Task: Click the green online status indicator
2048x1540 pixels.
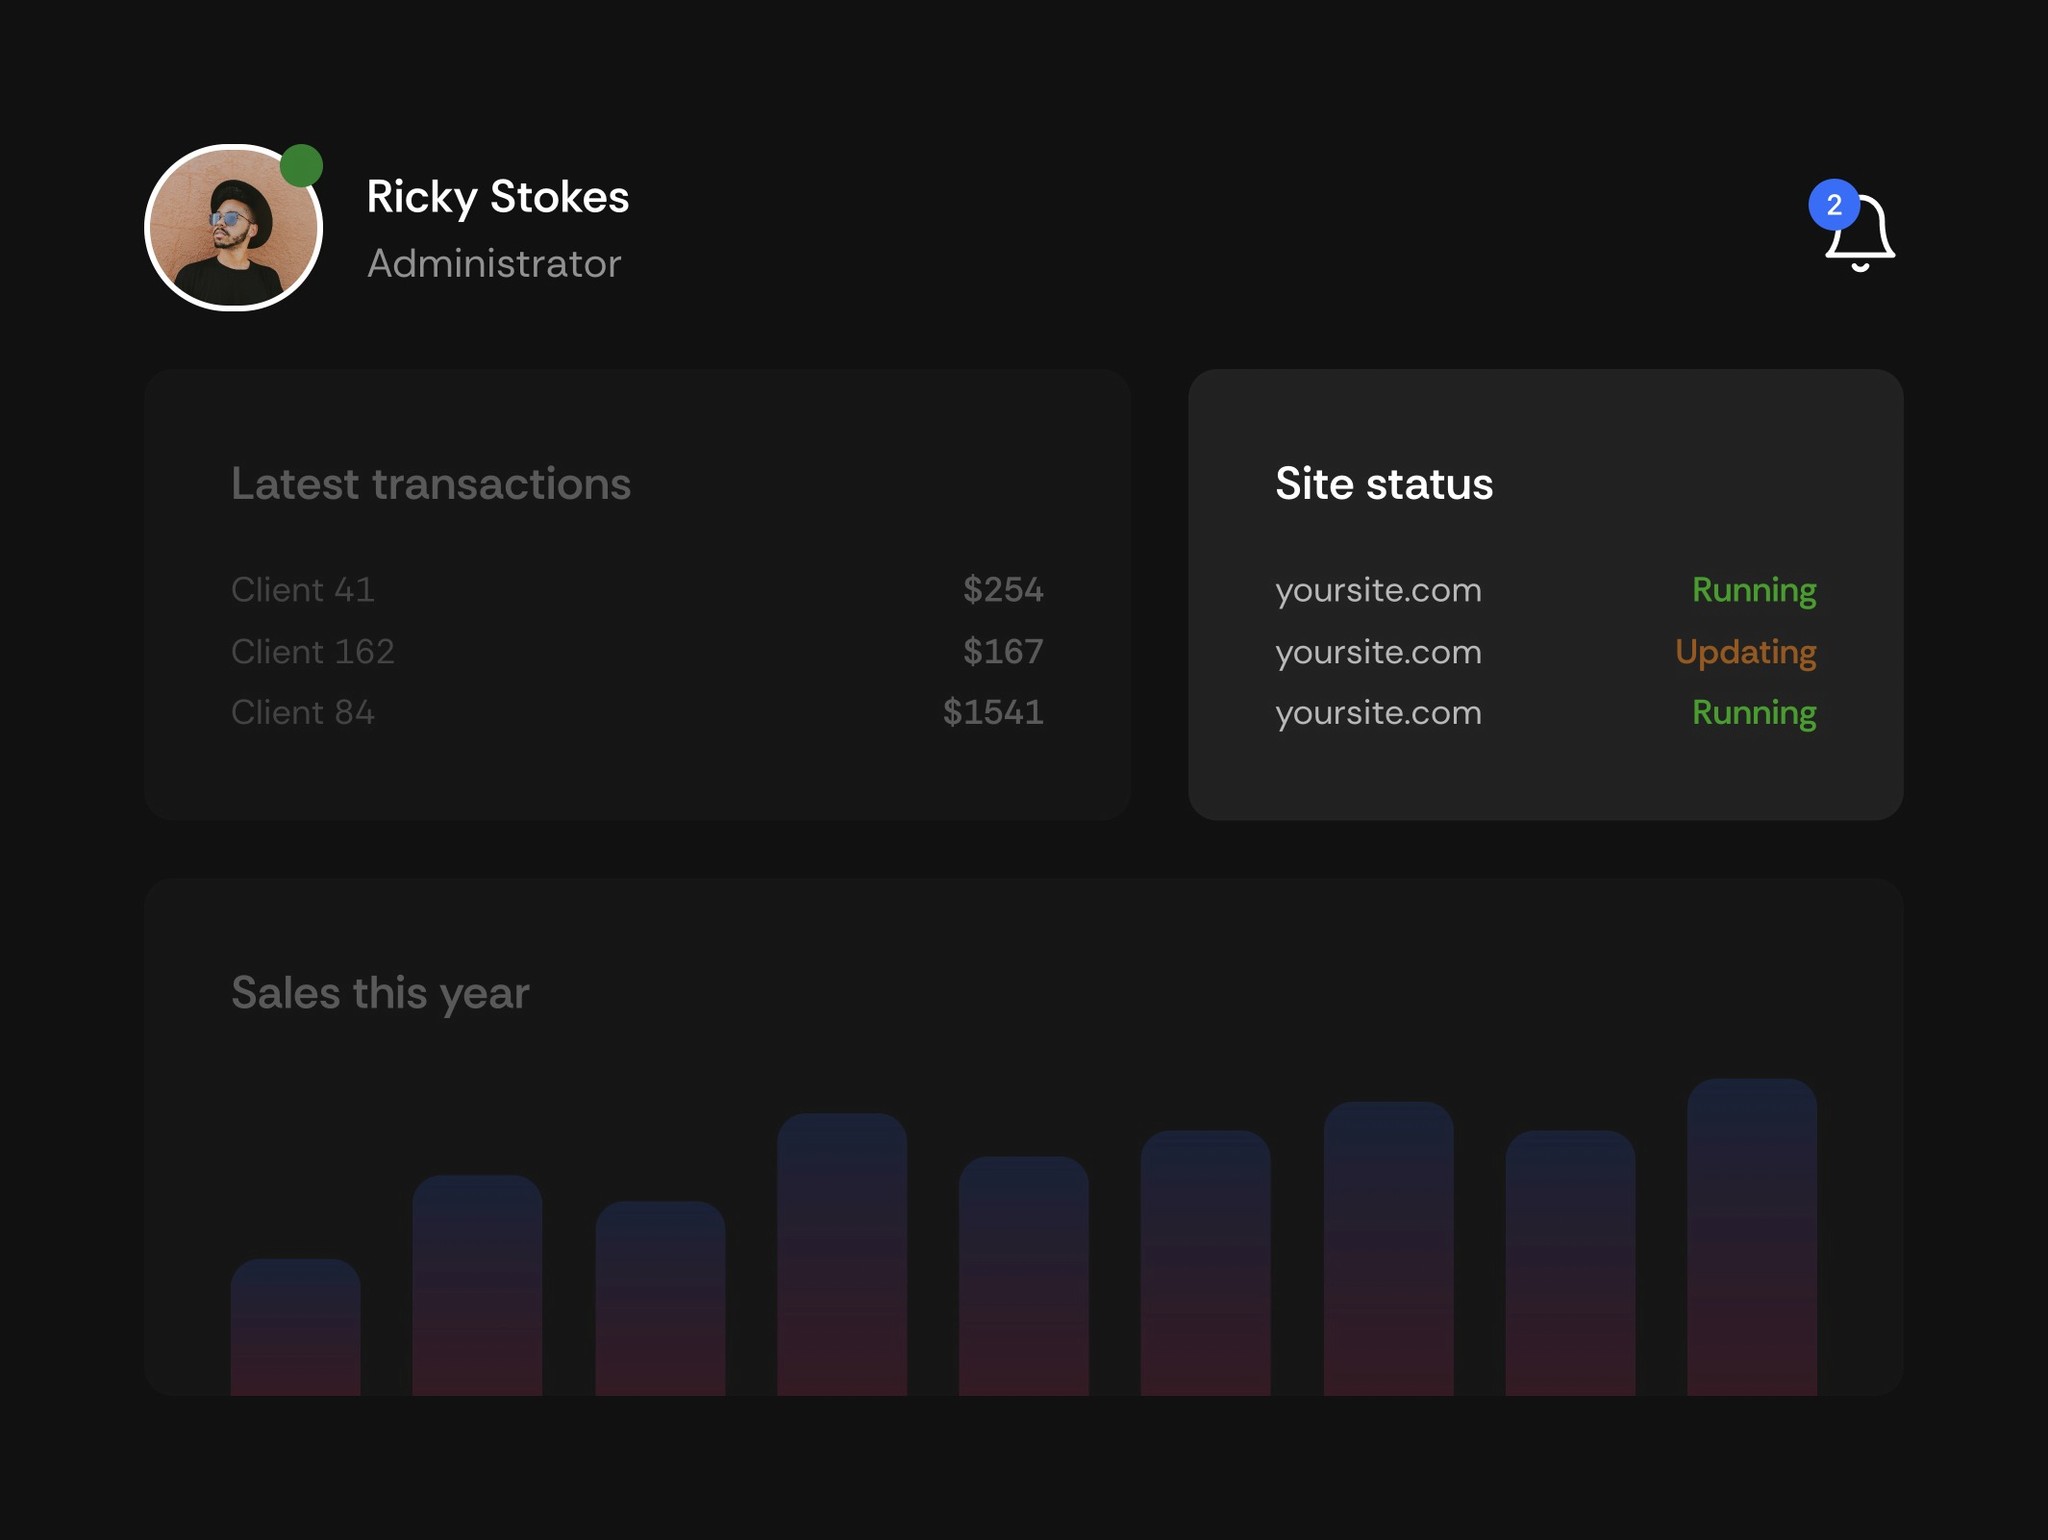Action: coord(302,163)
